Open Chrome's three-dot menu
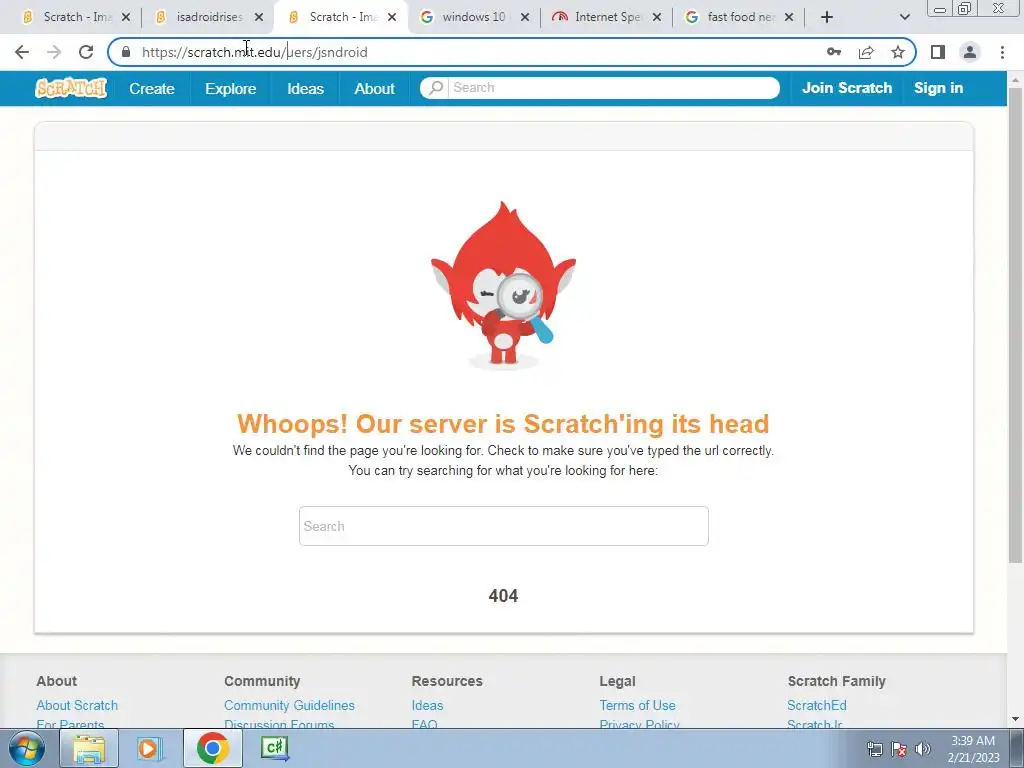This screenshot has height=768, width=1024. pos(1002,52)
